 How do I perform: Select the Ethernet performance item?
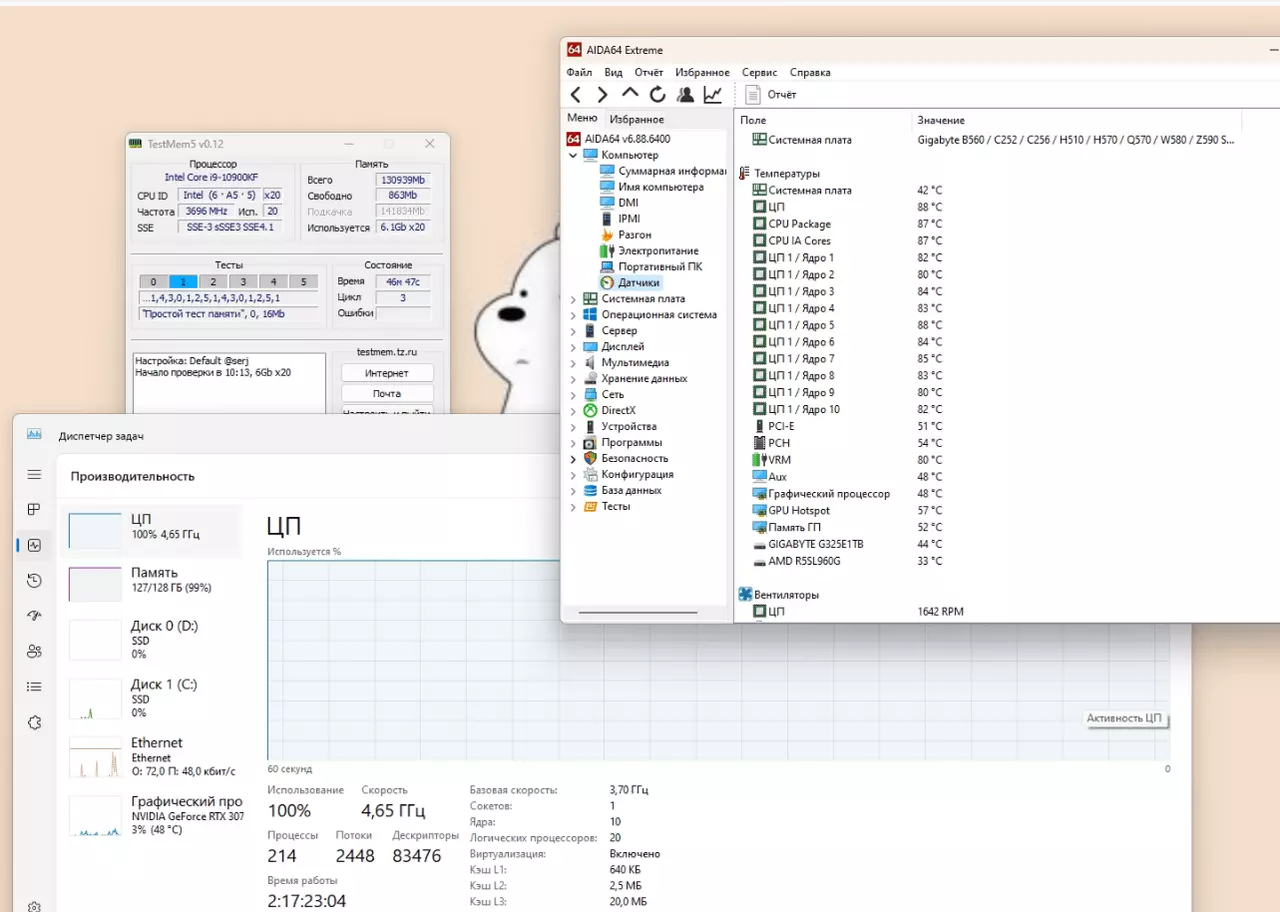coord(151,757)
